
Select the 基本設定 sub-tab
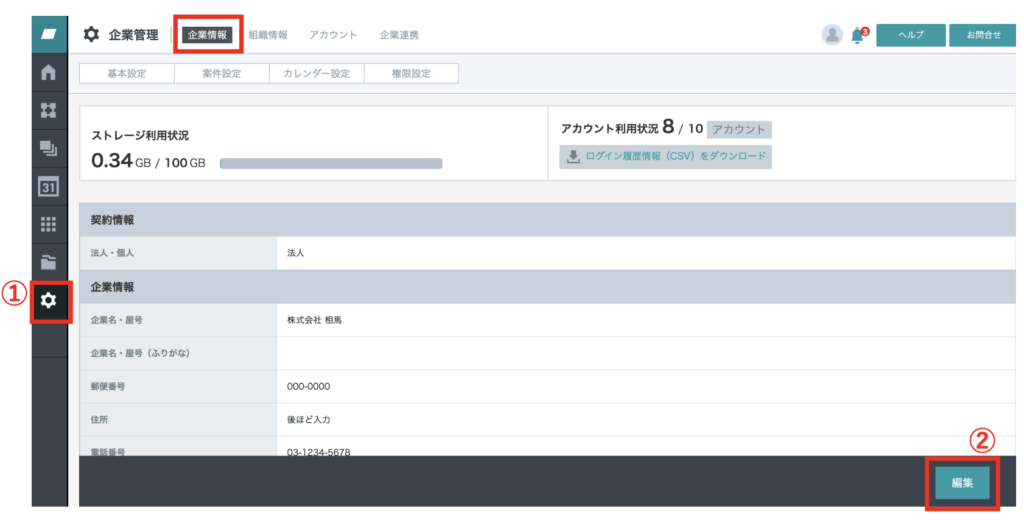coord(127,74)
